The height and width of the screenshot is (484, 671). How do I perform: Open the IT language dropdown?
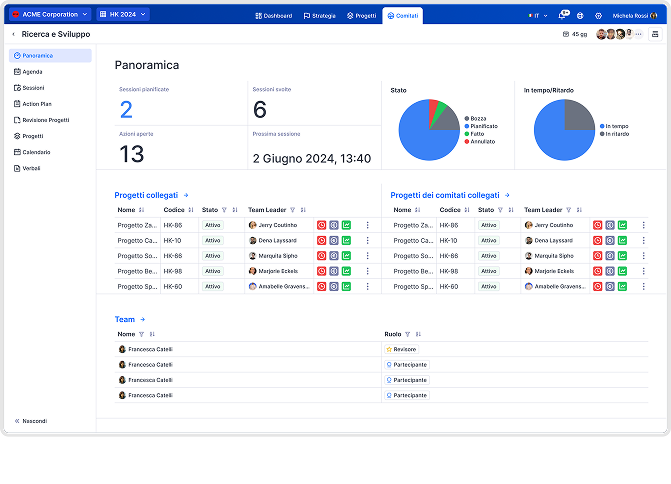click(537, 16)
